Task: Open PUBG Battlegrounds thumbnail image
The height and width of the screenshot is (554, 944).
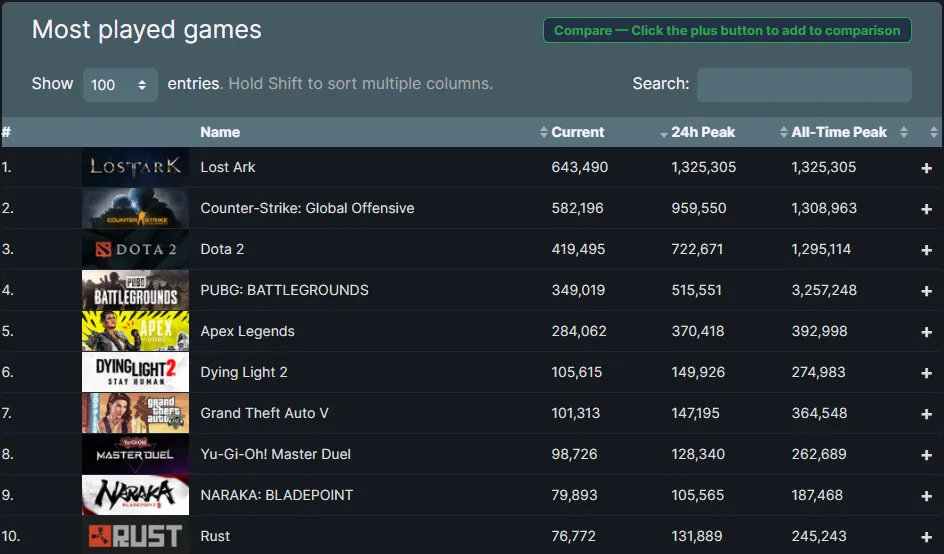Action: [x=135, y=290]
